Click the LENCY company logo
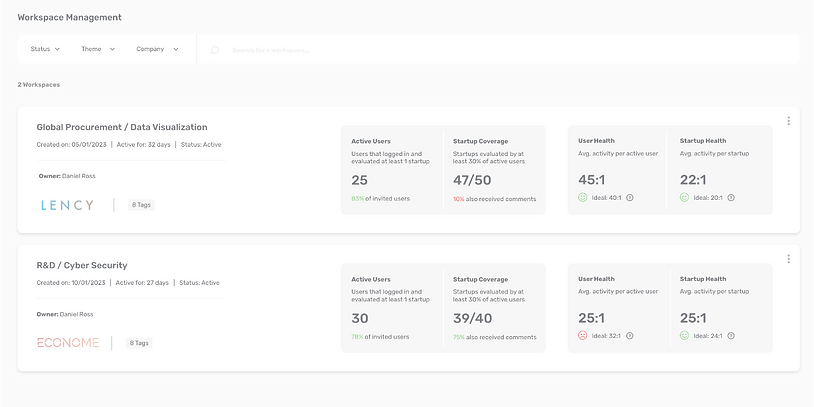Image resolution: width=814 pixels, height=407 pixels. pyautogui.click(x=67, y=205)
